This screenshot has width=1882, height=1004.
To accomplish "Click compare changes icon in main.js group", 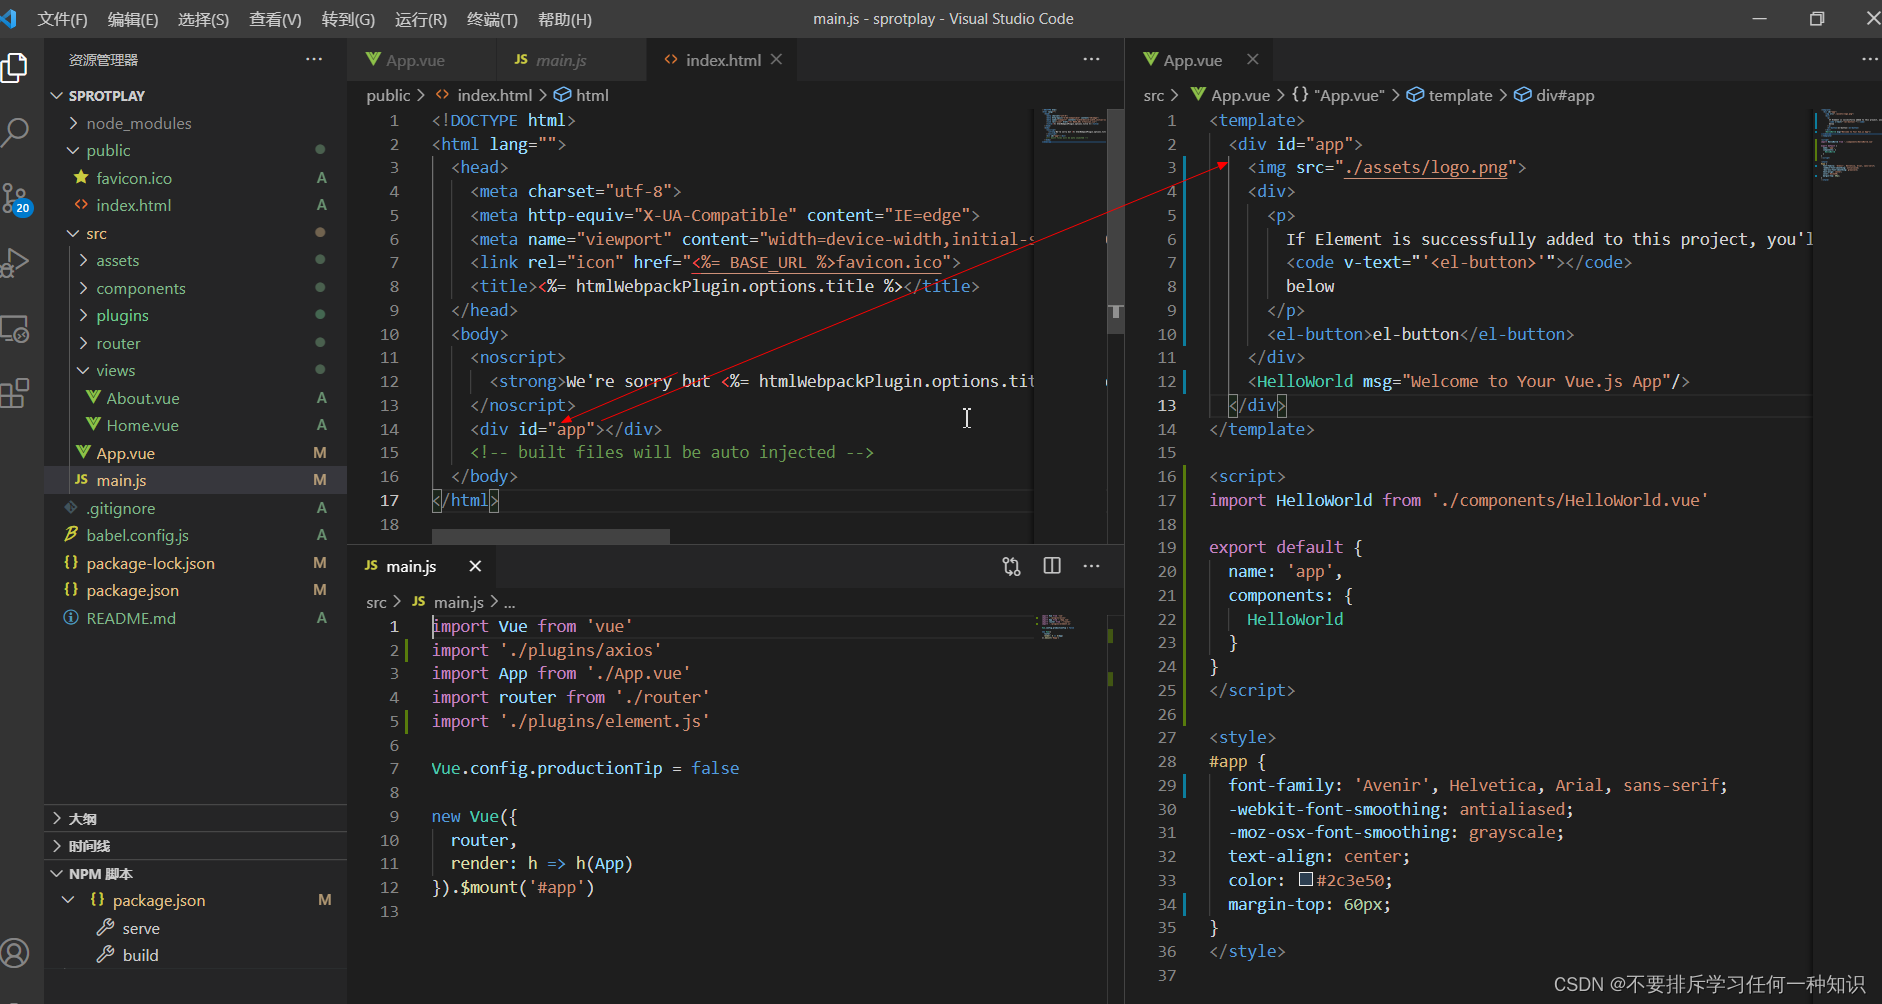I will tap(1011, 566).
